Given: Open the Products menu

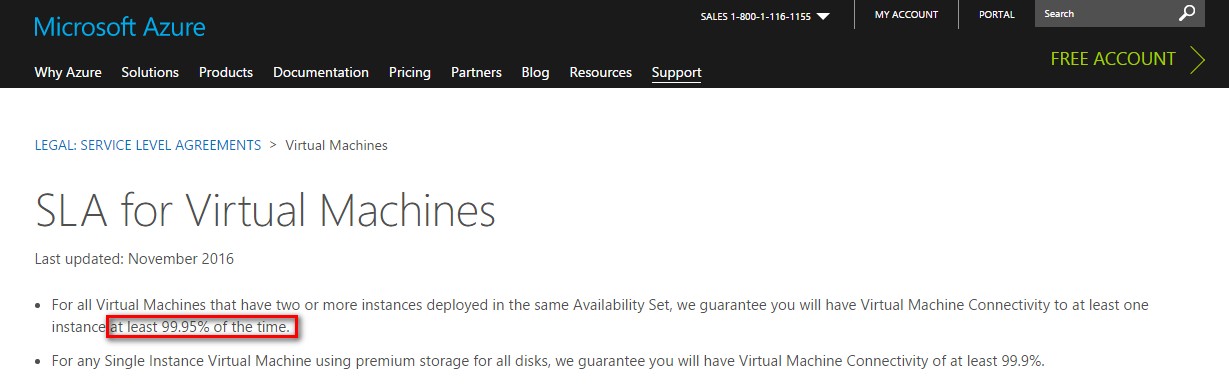Looking at the screenshot, I should tap(226, 72).
